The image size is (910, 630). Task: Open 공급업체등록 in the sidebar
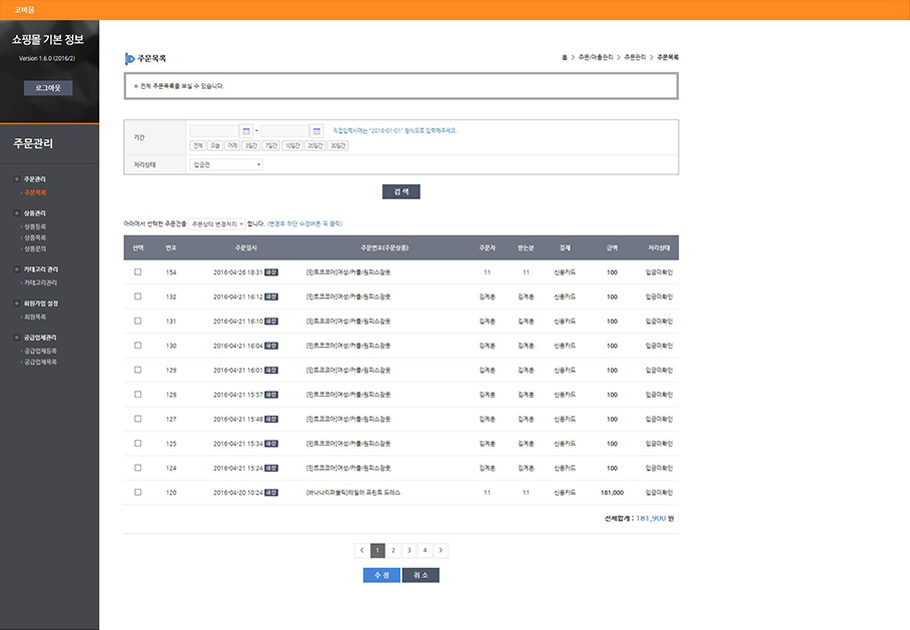click(x=40, y=351)
